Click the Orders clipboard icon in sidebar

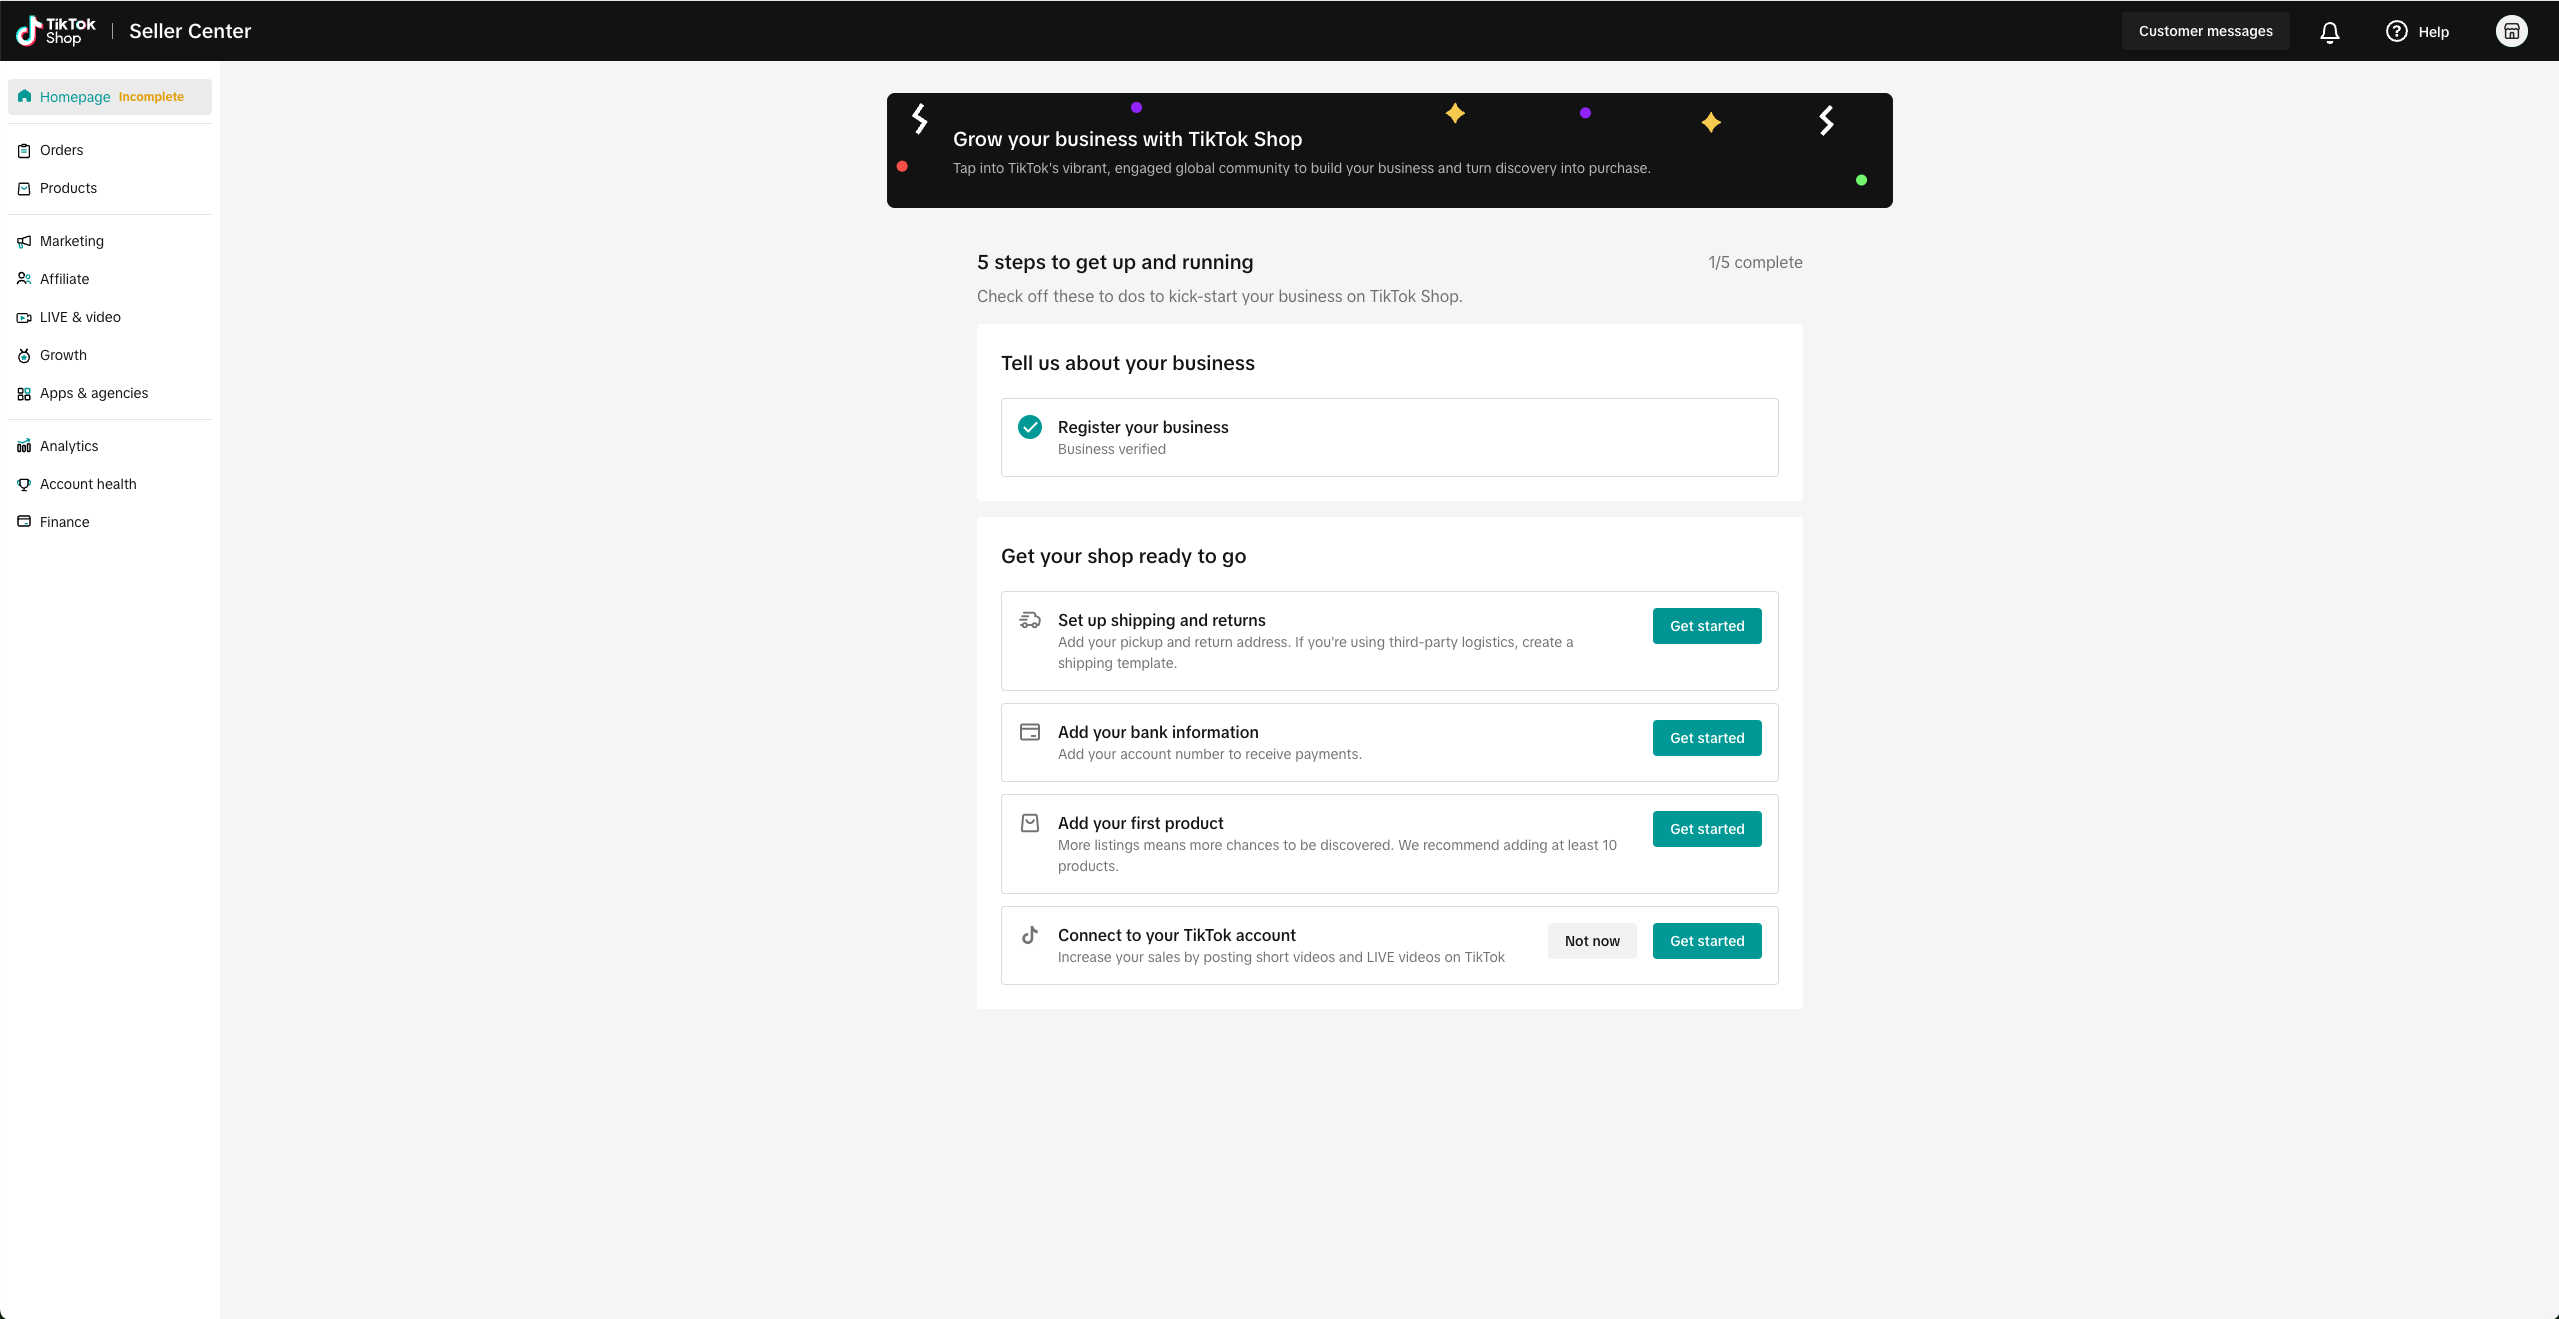click(24, 151)
